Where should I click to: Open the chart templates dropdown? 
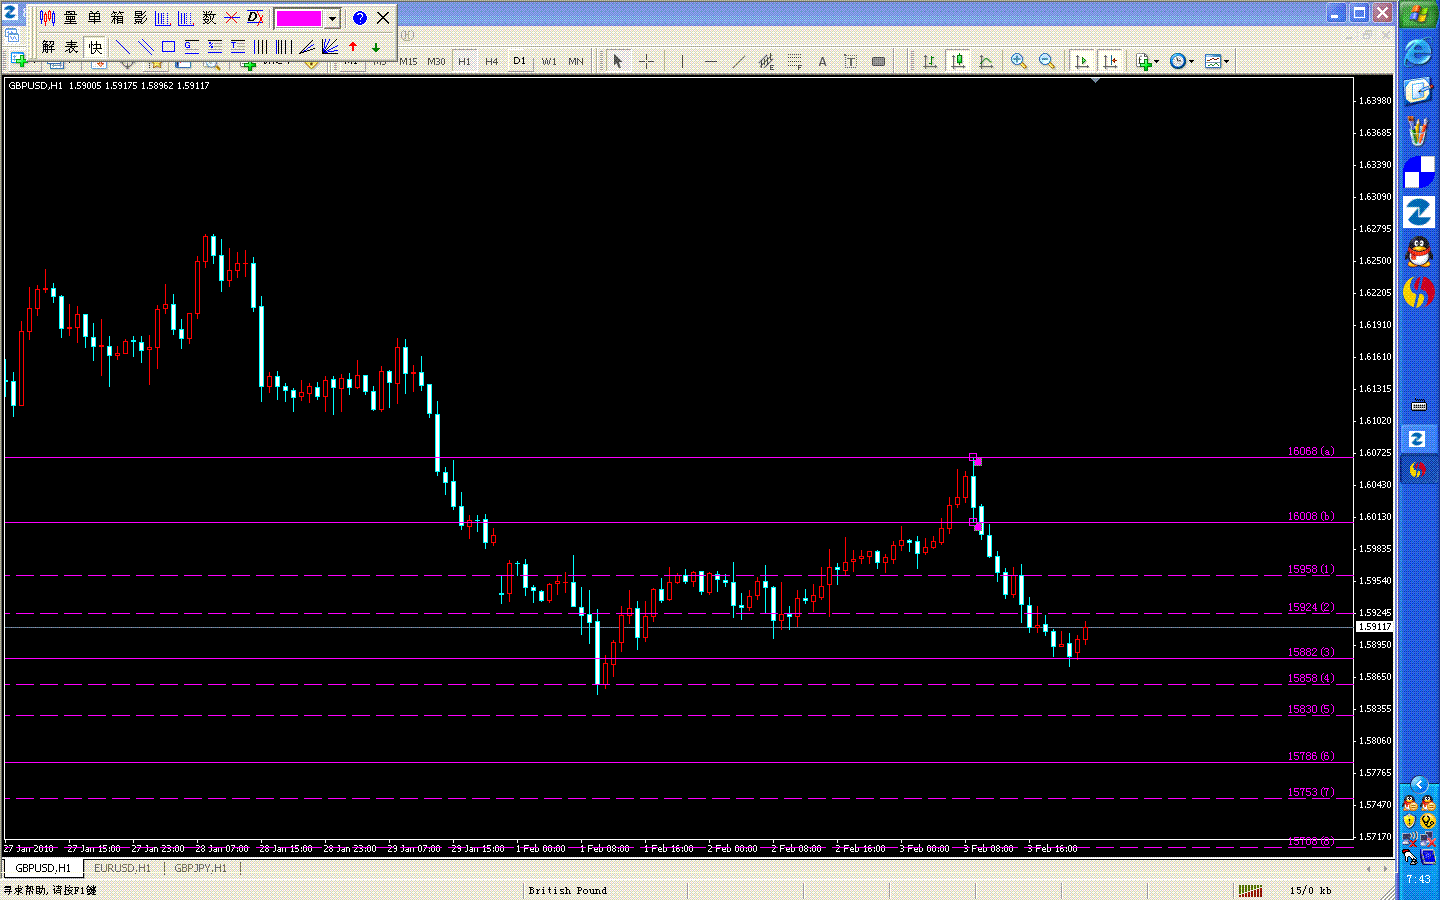point(1217,62)
